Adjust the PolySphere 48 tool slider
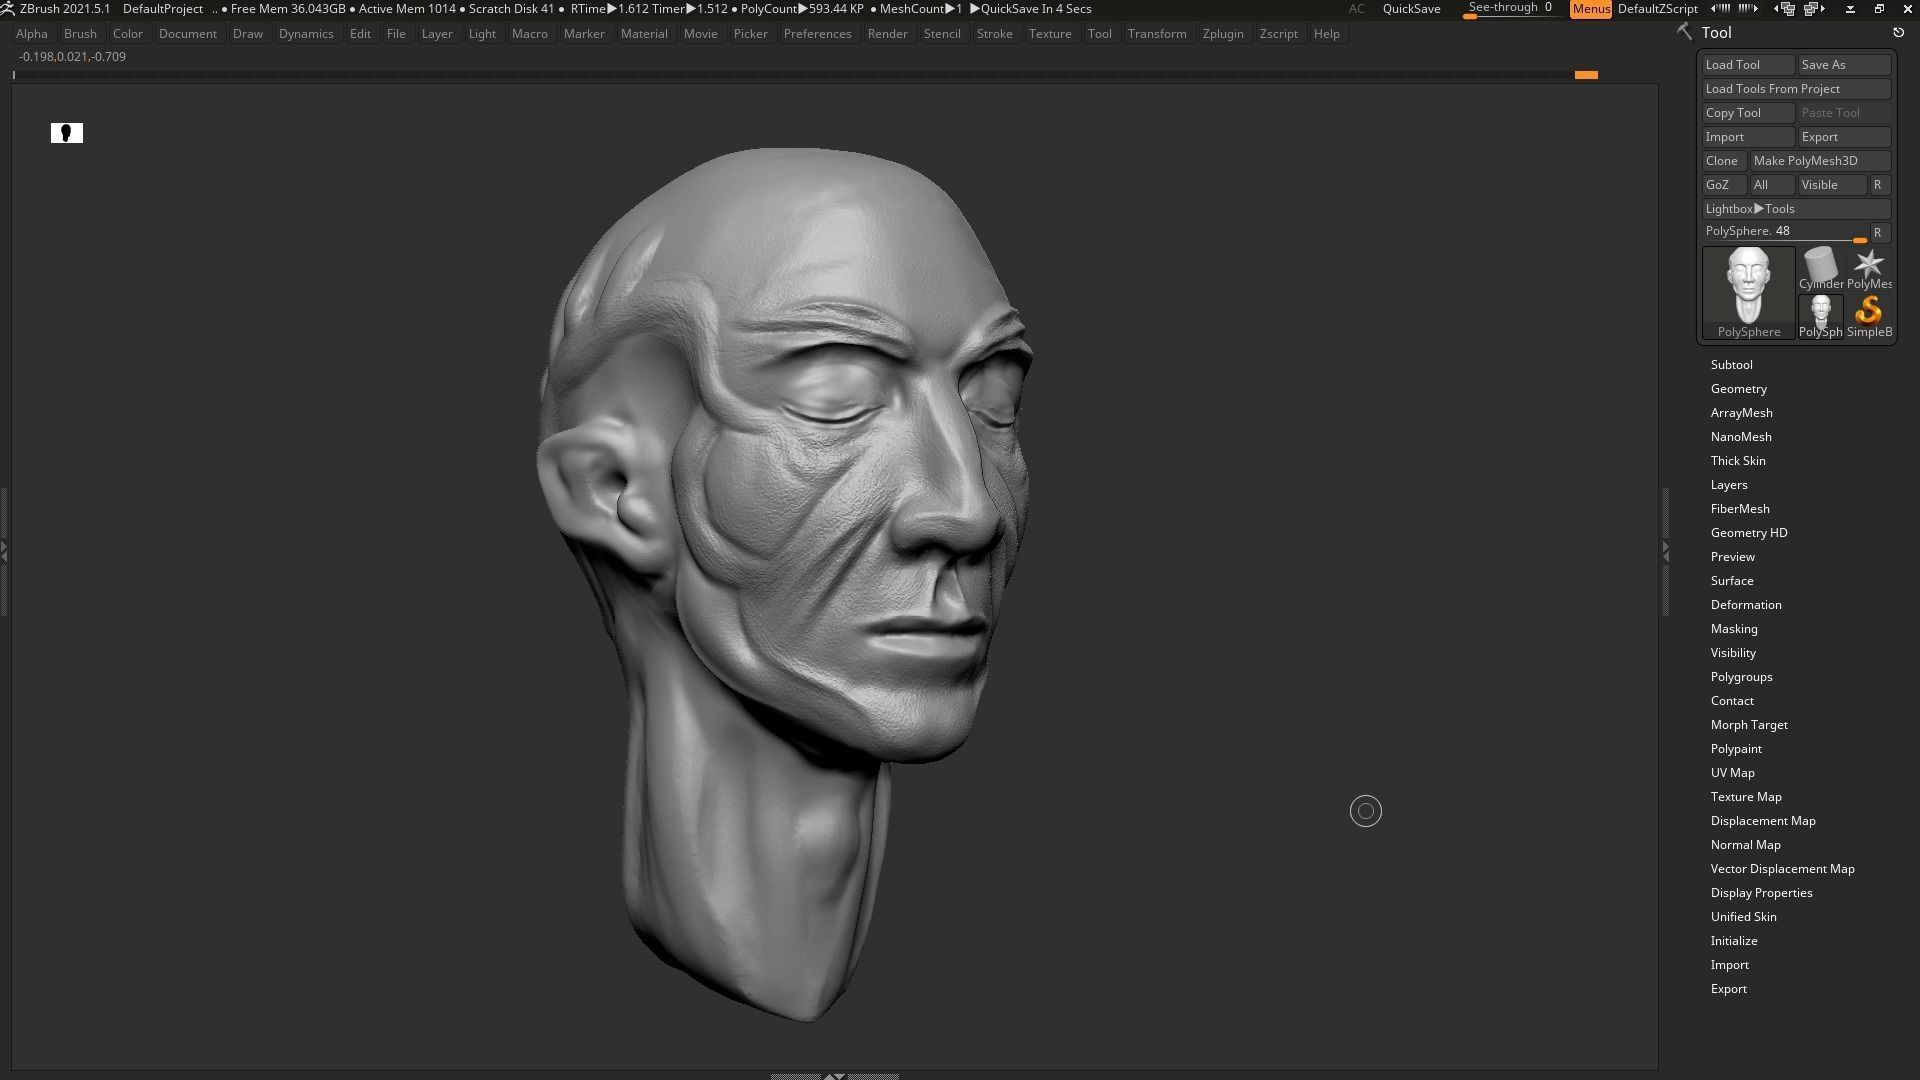The width and height of the screenshot is (1920, 1080). coord(1785,232)
